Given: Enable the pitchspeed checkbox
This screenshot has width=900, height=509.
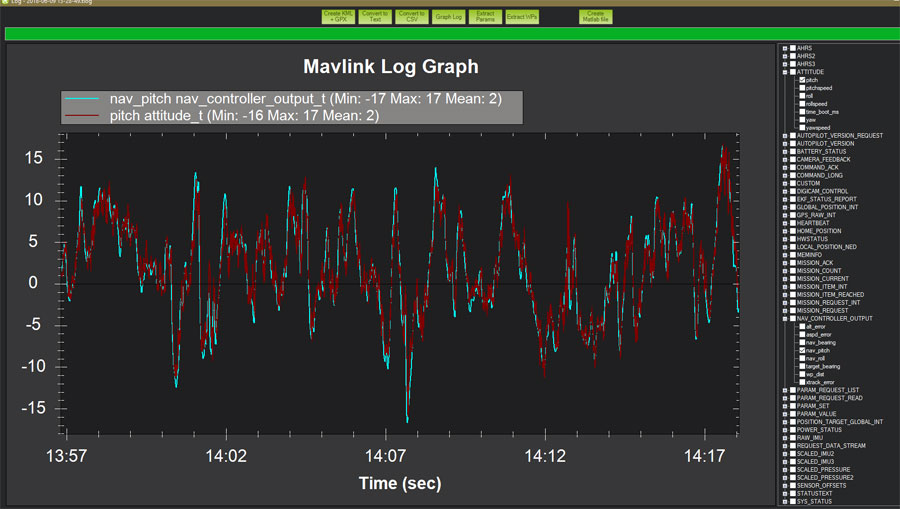Looking at the screenshot, I should click(802, 88).
